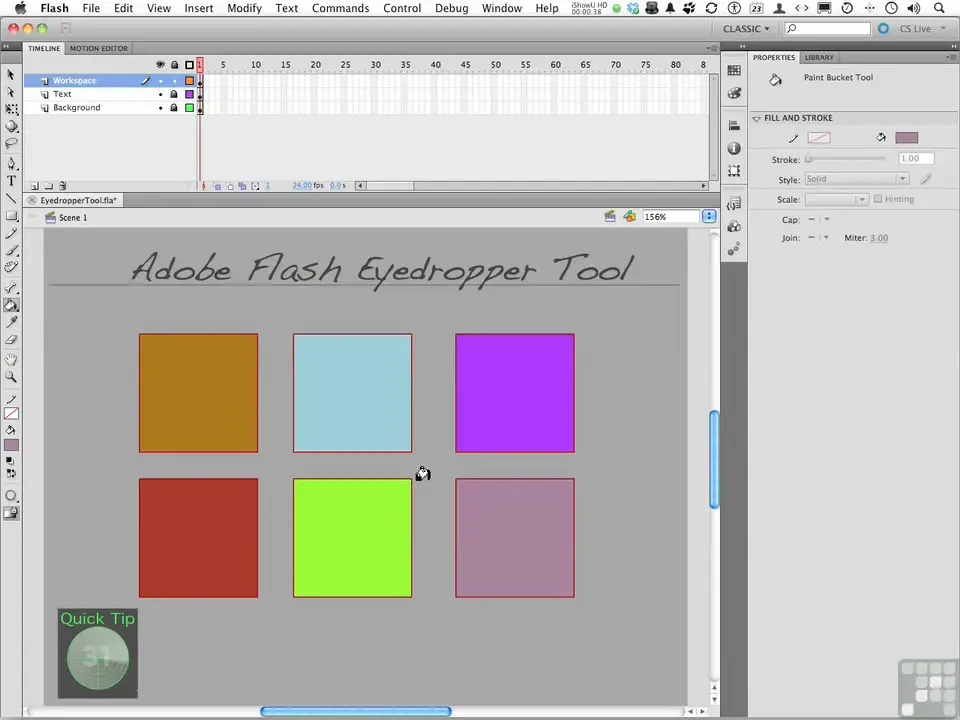The height and width of the screenshot is (720, 960).
Task: Select the Pen tool
Action: click(x=11, y=163)
